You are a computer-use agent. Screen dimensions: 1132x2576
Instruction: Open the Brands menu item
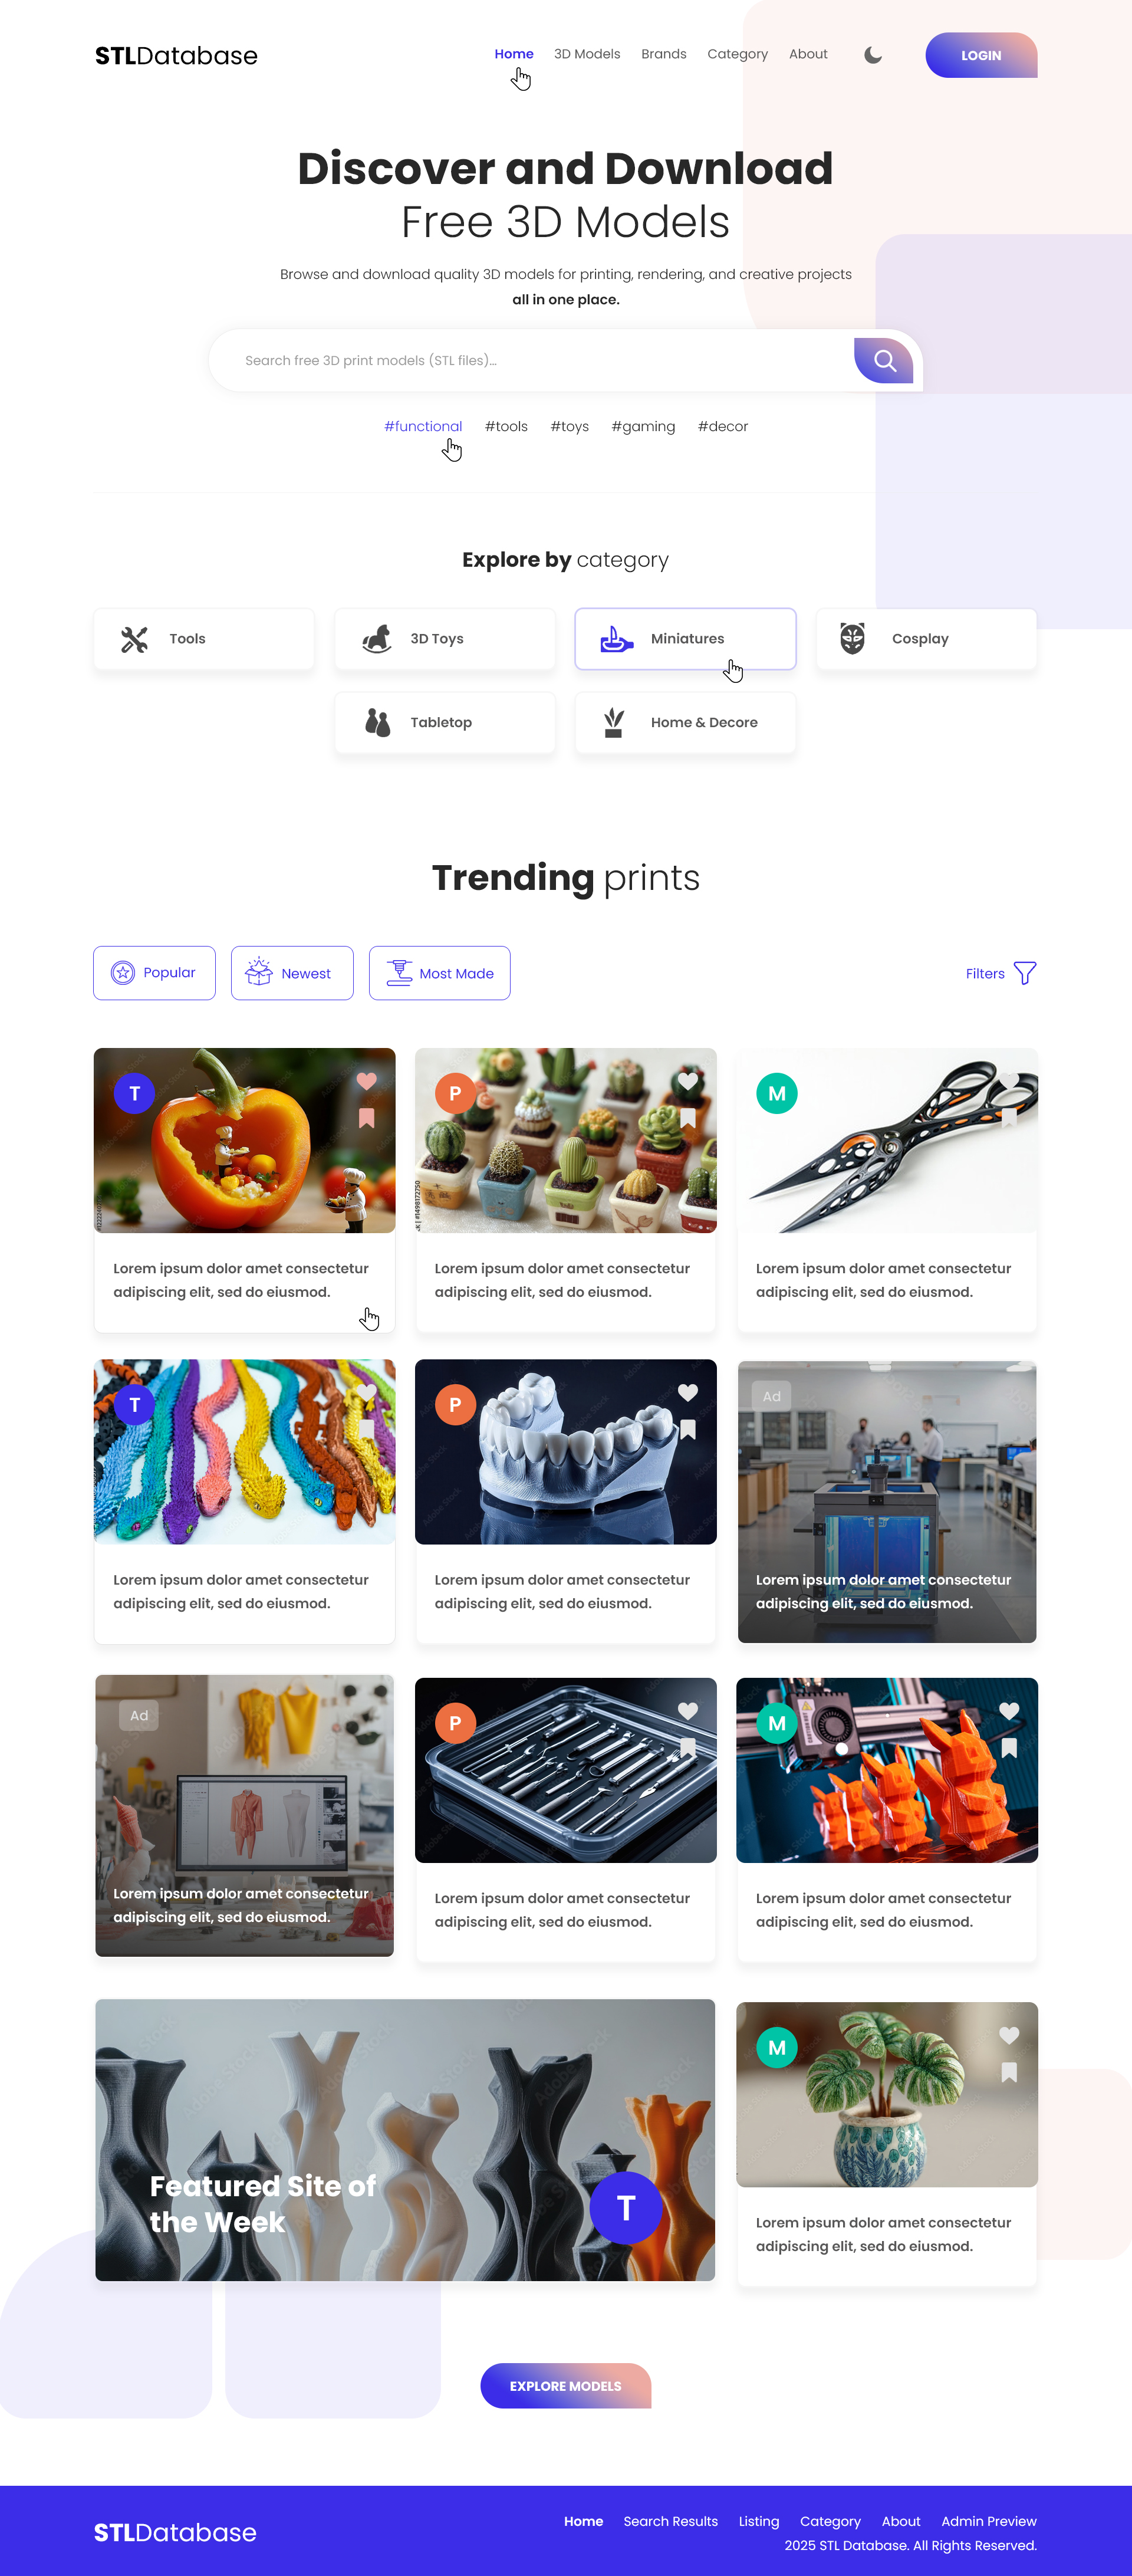click(x=664, y=54)
